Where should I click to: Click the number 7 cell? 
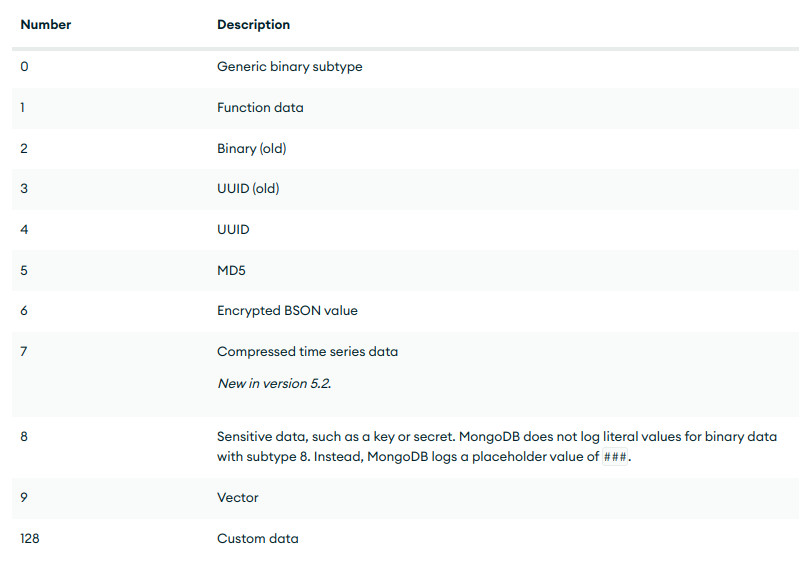click(x=24, y=352)
